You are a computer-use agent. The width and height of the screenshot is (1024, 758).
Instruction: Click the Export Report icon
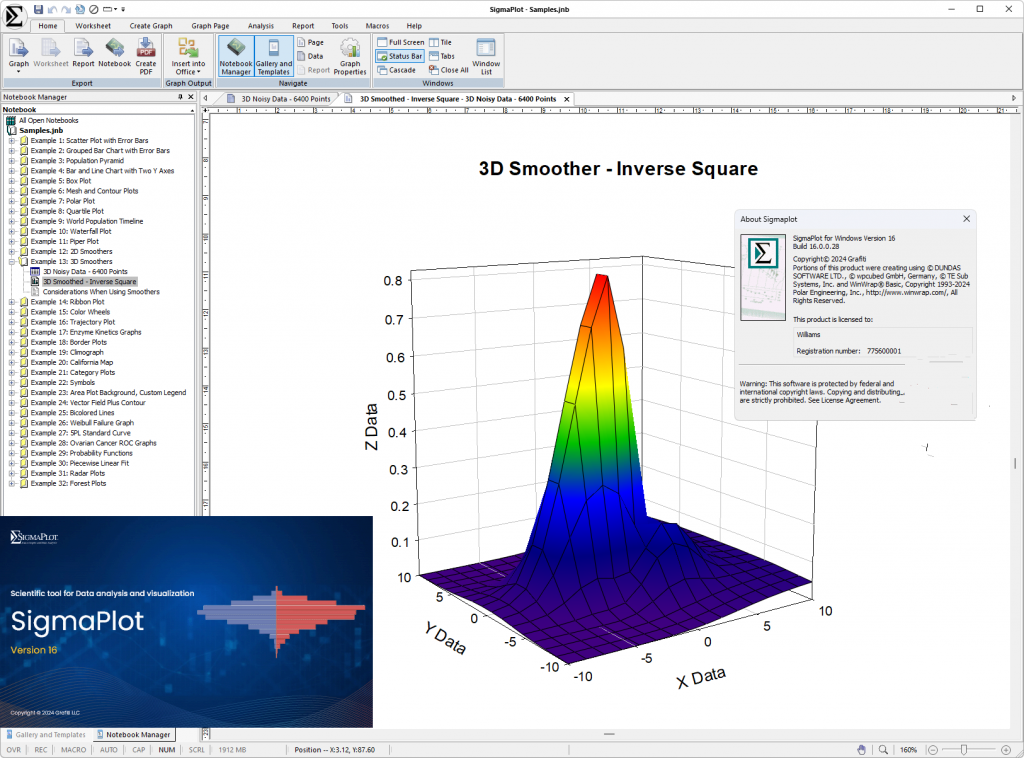[x=83, y=52]
